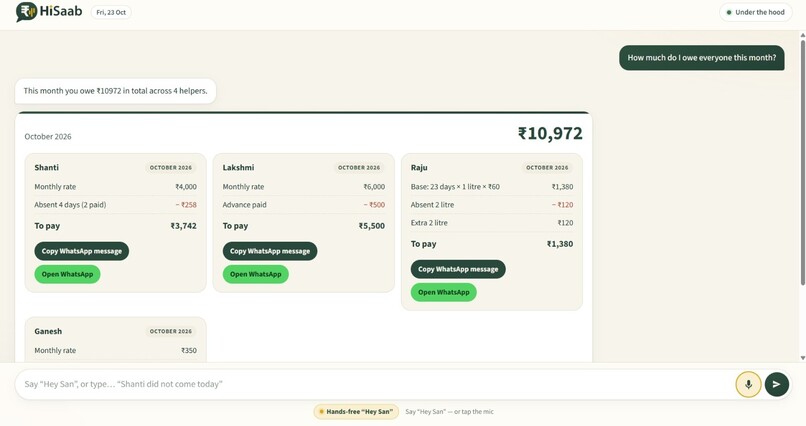Click Raju's − ₹120 deduction
The height and width of the screenshot is (426, 806).
[x=562, y=205]
